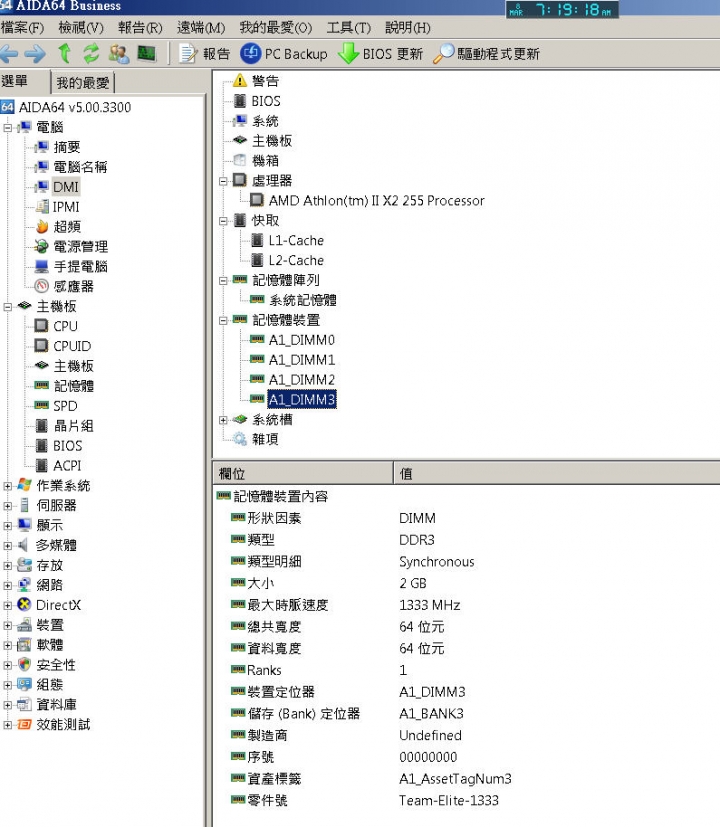Open the 檢視(V) menu
Screen dimensions: 720x827
point(81,27)
